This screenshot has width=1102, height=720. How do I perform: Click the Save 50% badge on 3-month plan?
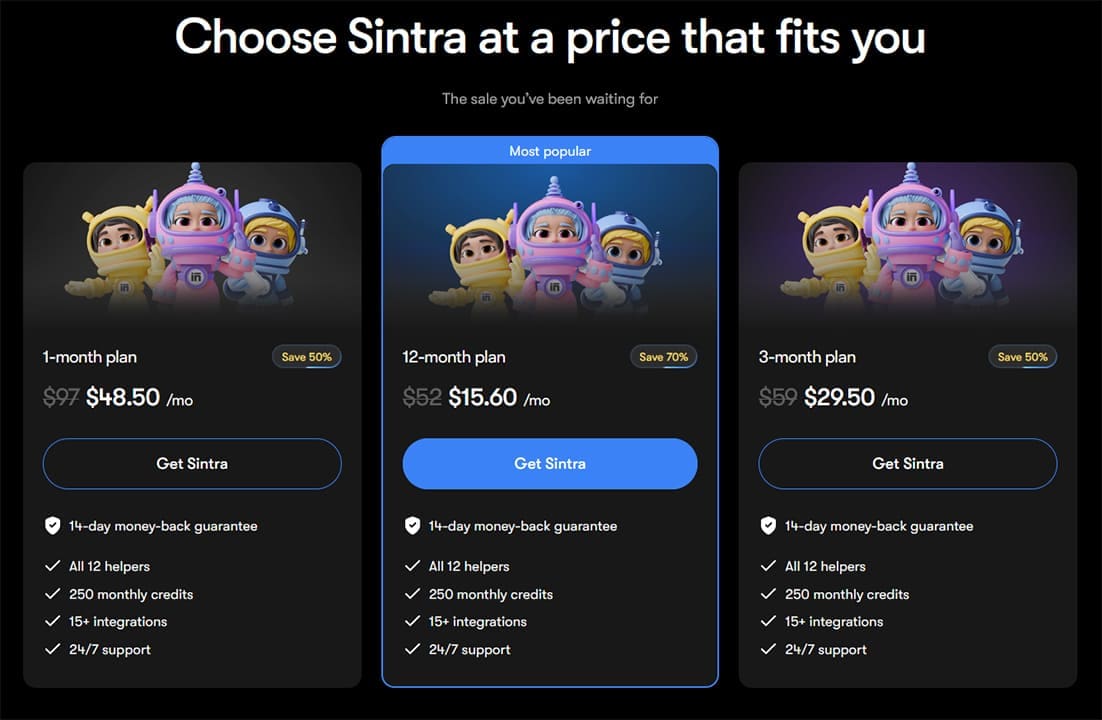1022,357
